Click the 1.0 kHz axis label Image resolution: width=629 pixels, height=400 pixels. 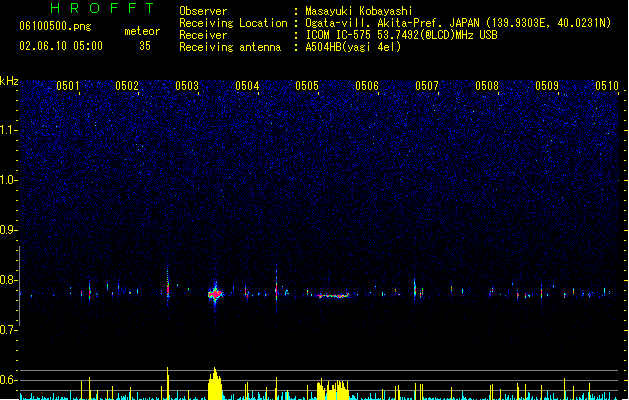click(x=9, y=180)
